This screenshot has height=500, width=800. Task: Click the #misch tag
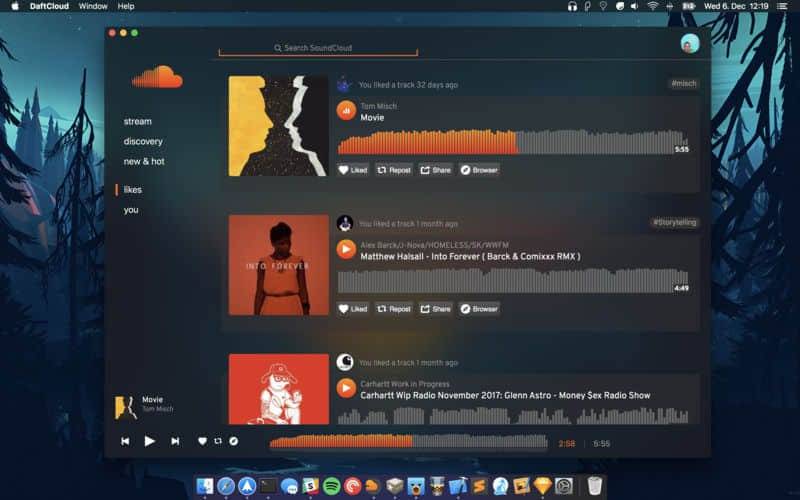pos(684,84)
